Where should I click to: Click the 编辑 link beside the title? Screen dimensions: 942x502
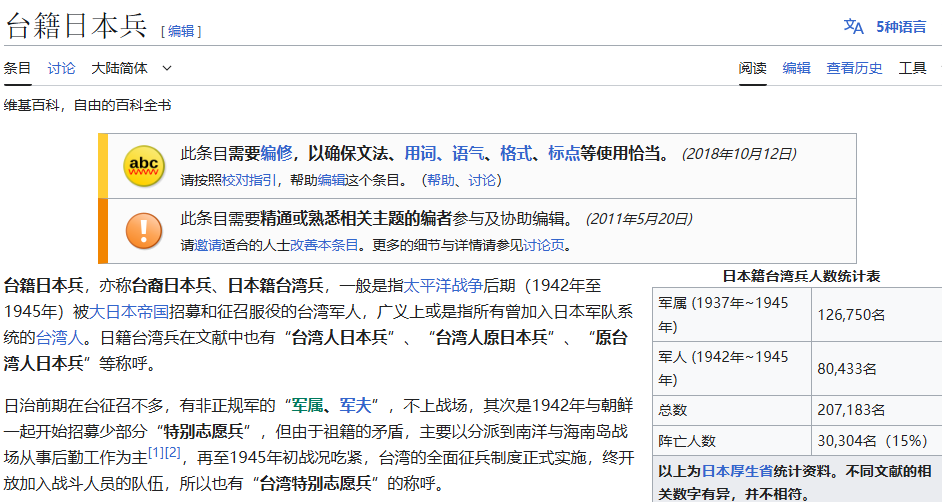[181, 31]
